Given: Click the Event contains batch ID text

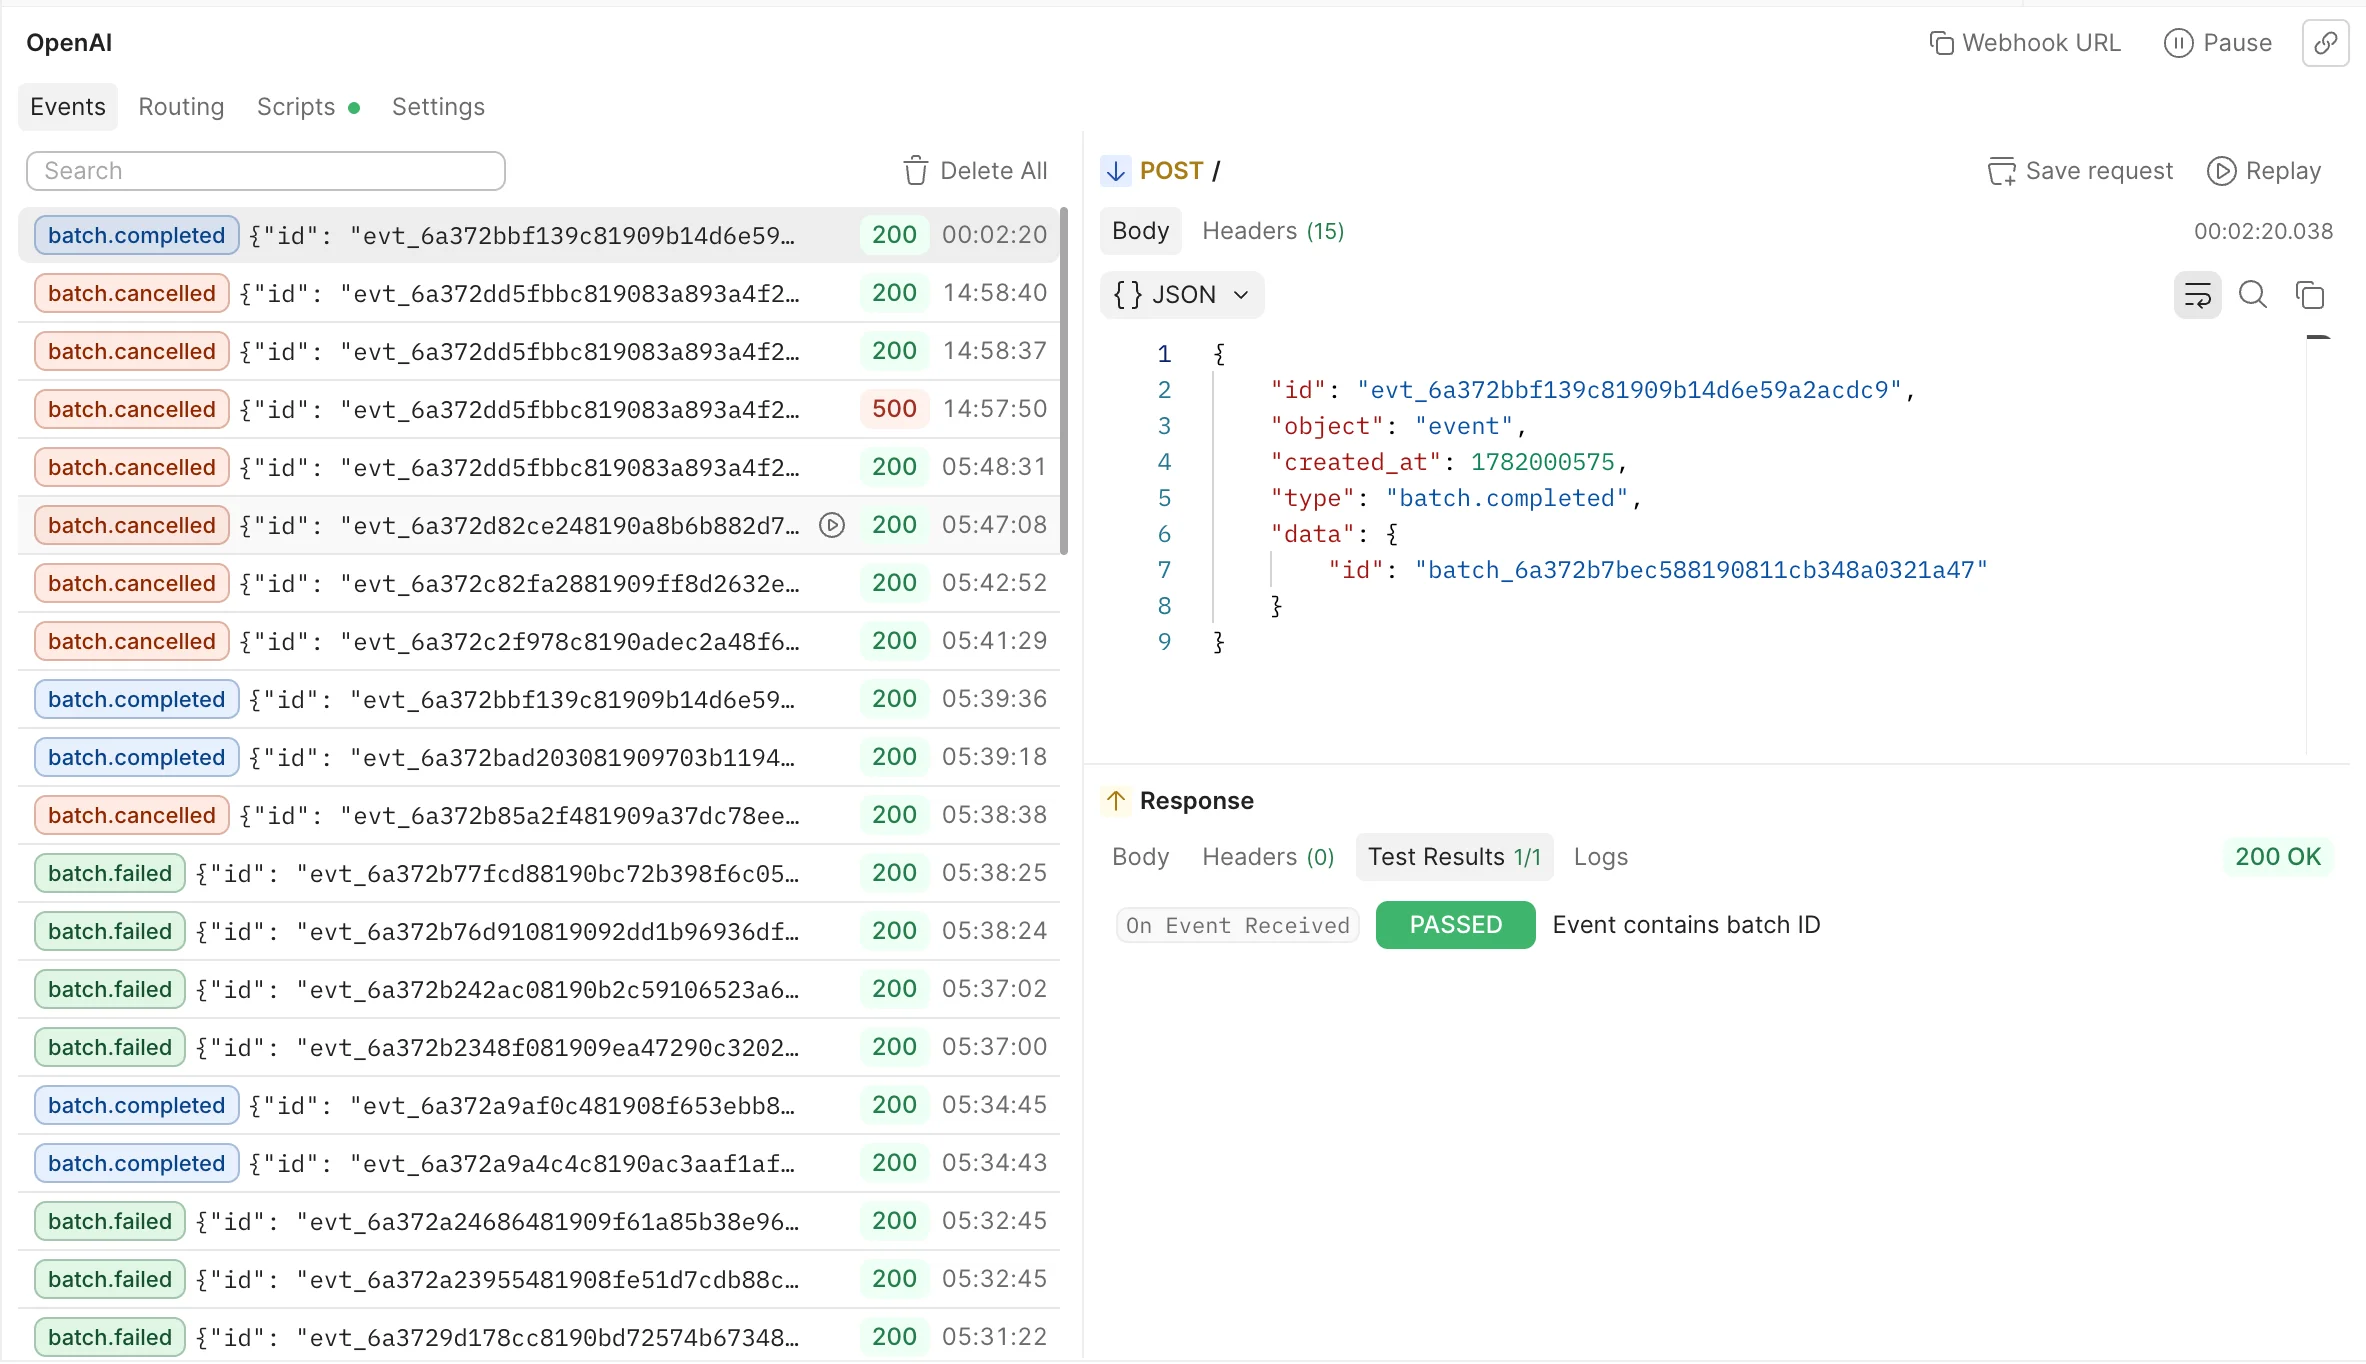Looking at the screenshot, I should [1686, 925].
